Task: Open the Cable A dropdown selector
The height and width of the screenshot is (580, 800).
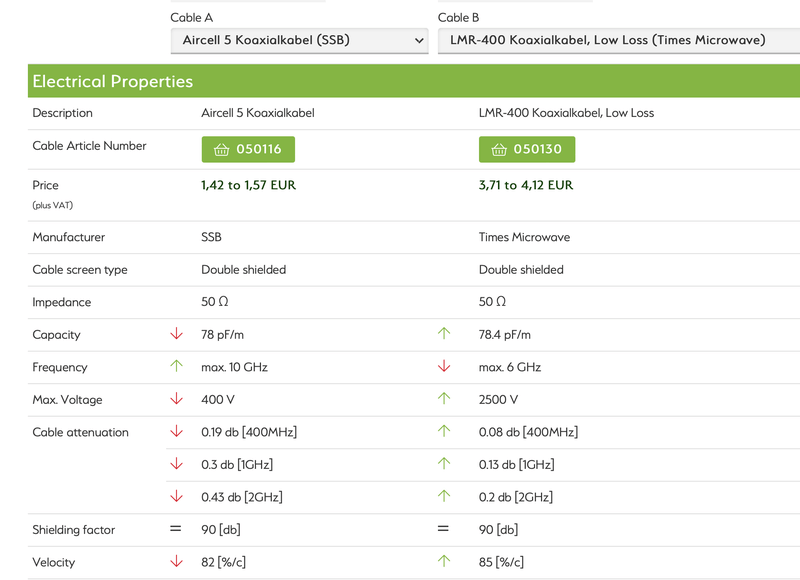Action: (300, 41)
